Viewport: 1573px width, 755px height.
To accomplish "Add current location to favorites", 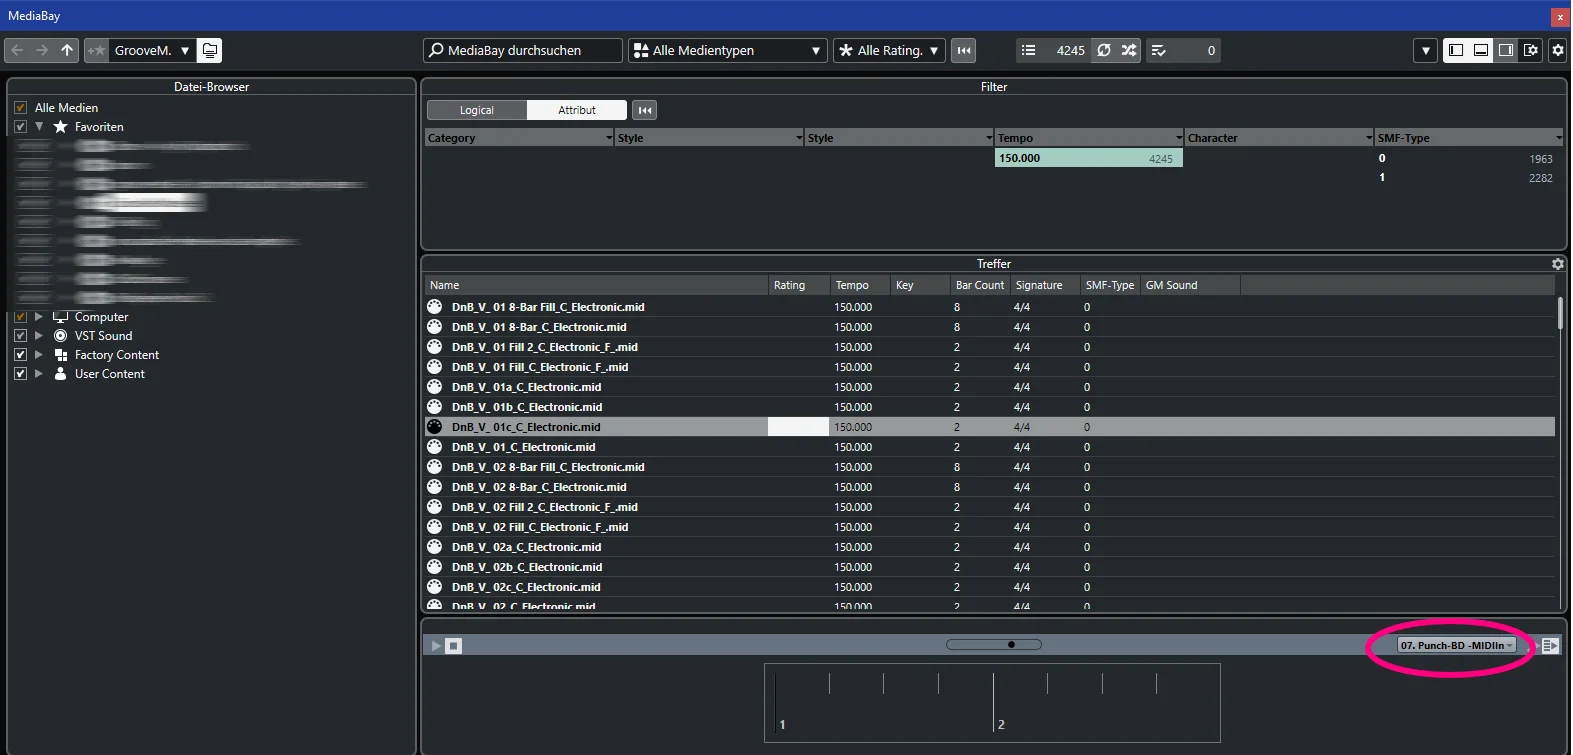I will pyautogui.click(x=96, y=50).
